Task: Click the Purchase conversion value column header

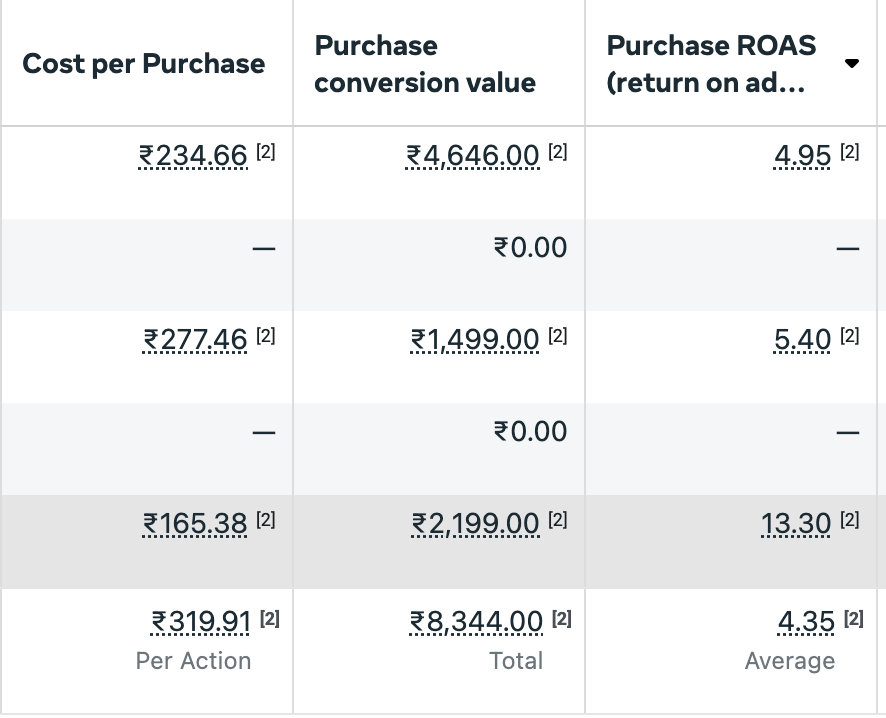Action: [x=424, y=64]
